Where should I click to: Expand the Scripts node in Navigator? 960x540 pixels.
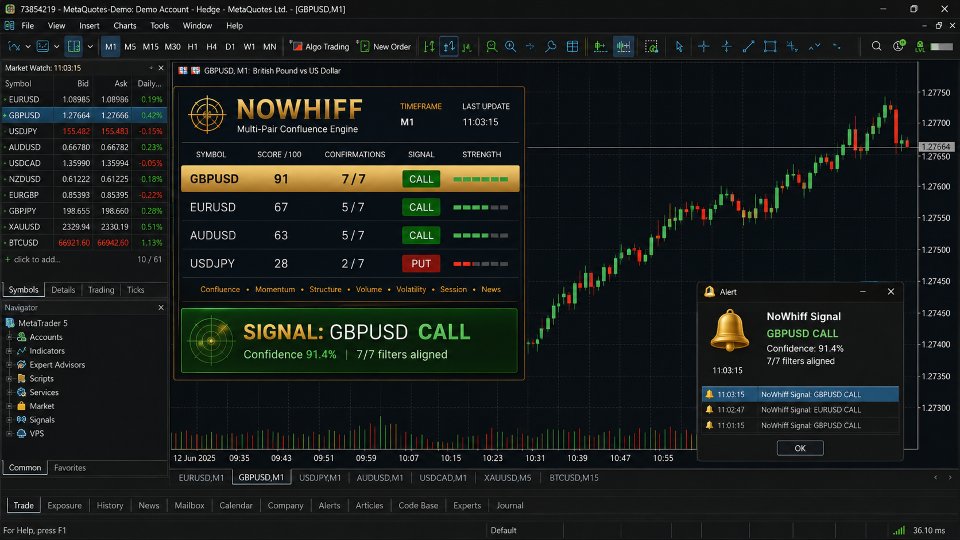[9, 378]
